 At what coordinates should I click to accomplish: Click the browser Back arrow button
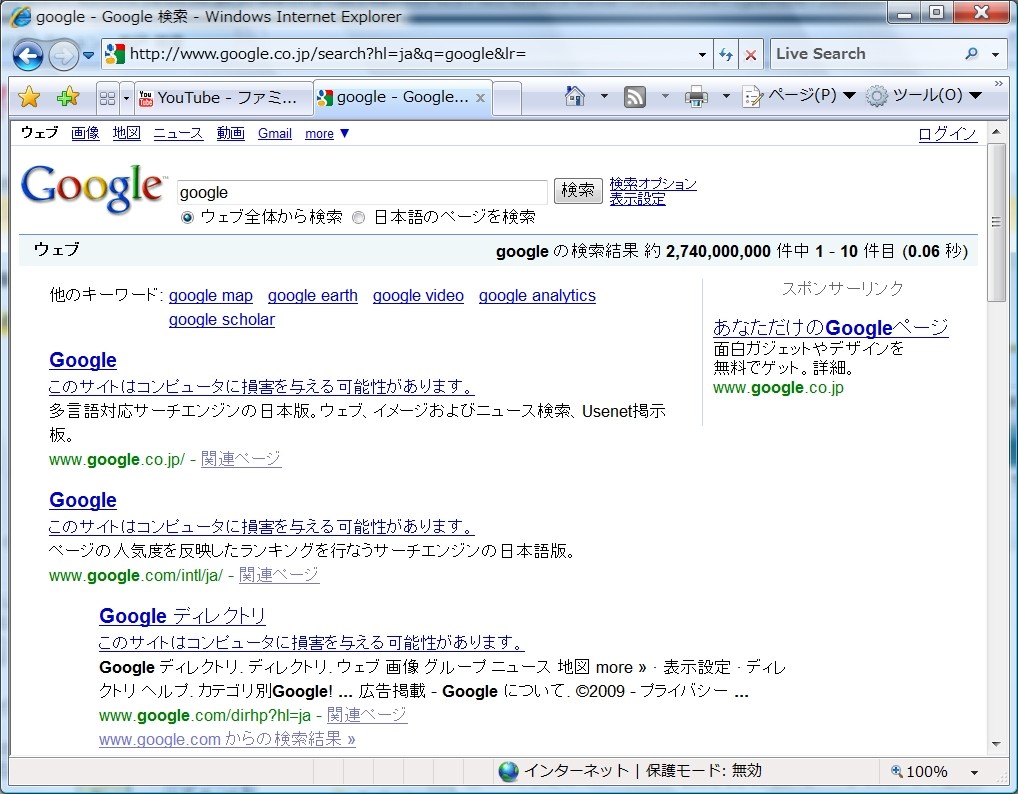point(28,55)
